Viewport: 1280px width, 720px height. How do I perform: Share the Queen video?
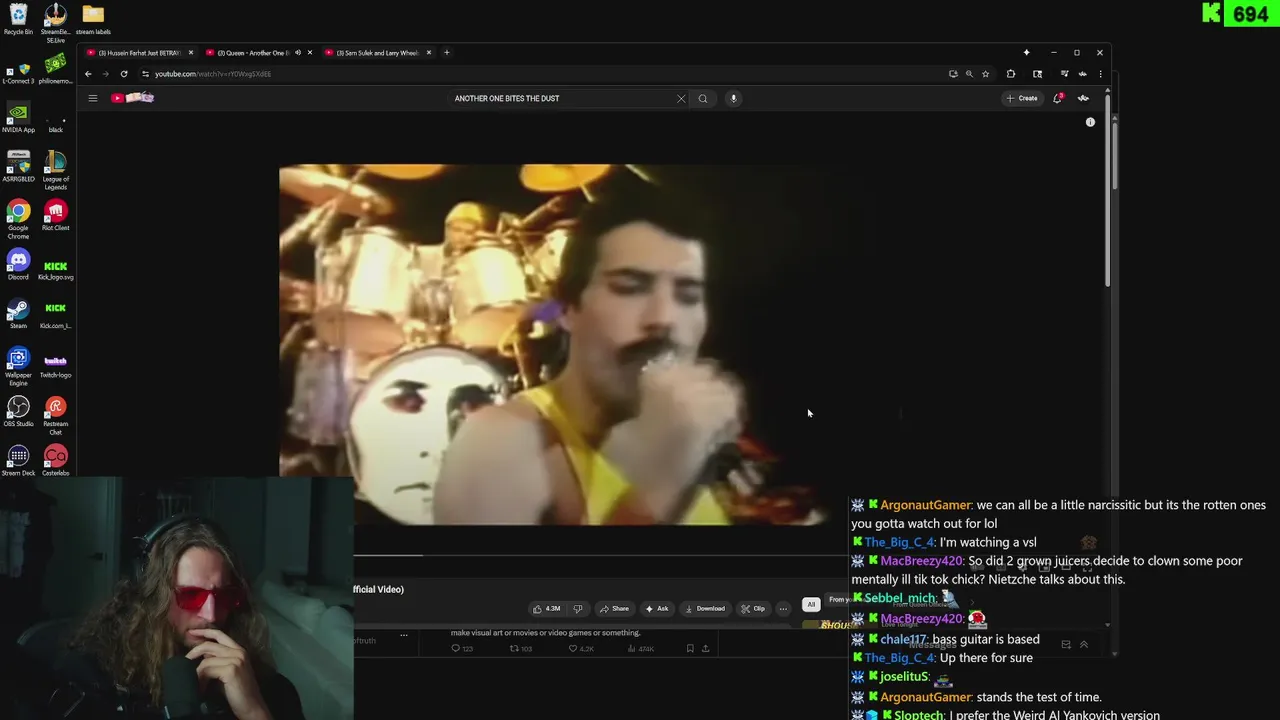pos(614,608)
